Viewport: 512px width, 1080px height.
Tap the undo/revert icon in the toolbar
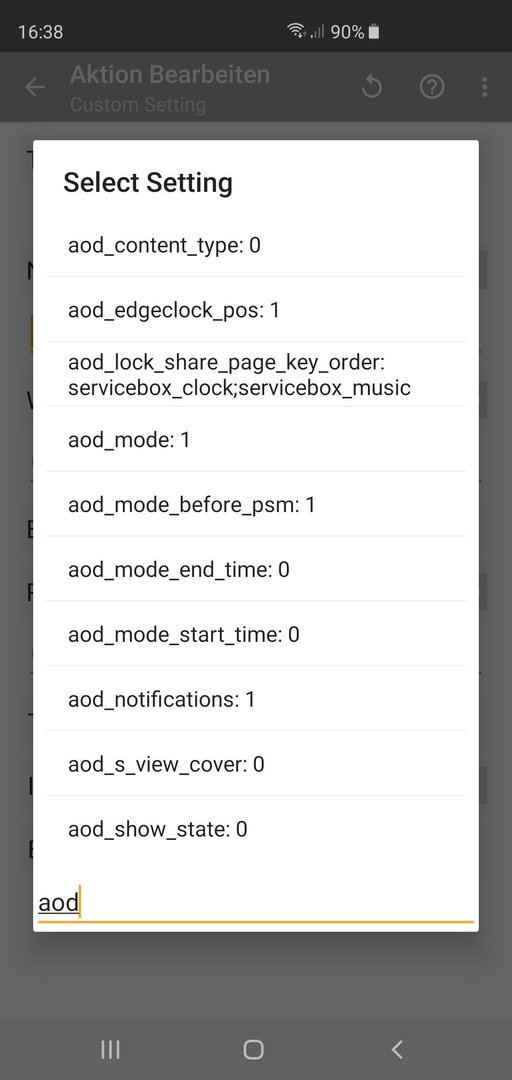(x=371, y=87)
